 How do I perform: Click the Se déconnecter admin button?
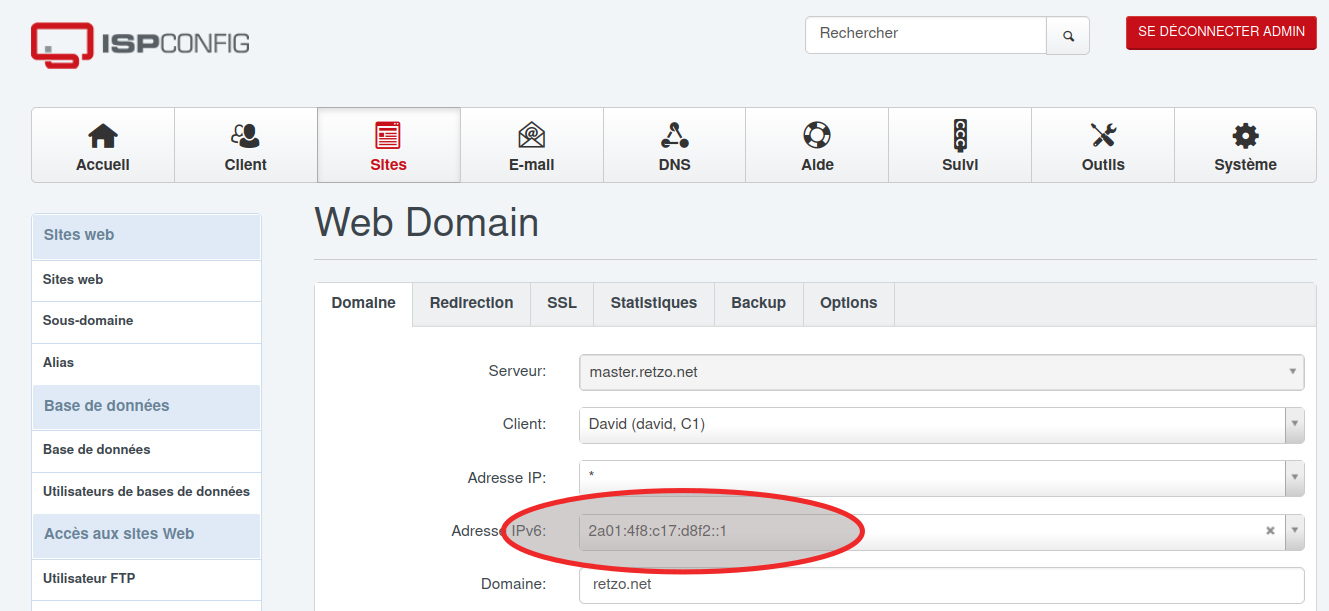tap(1221, 32)
